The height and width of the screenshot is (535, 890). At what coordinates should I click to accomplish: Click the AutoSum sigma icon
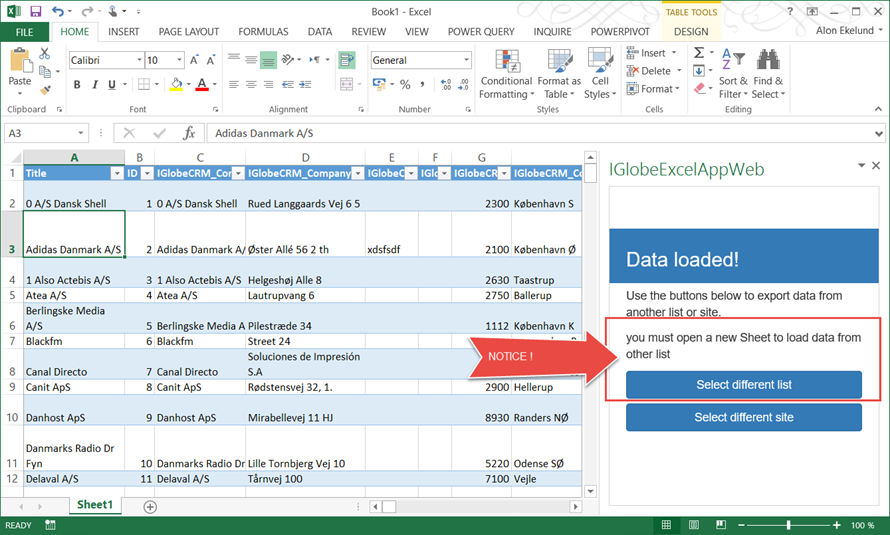(x=699, y=53)
